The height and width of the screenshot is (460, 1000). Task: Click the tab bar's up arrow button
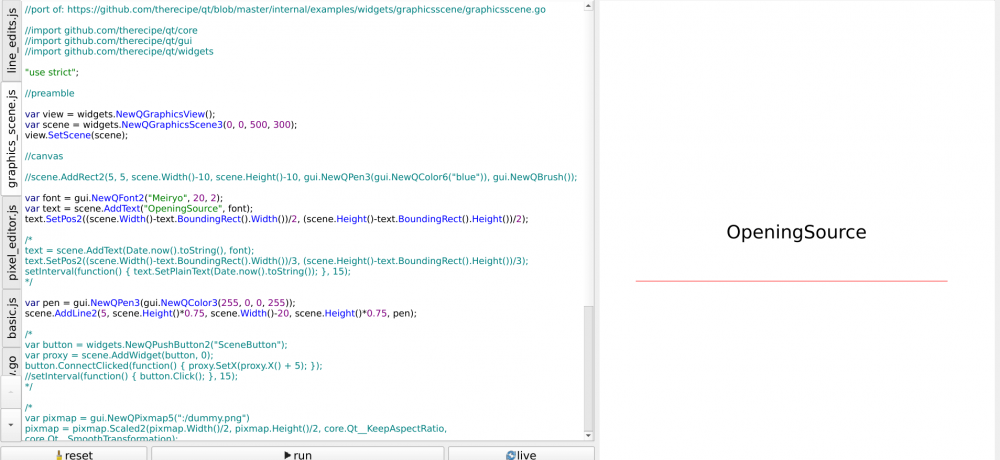11,392
